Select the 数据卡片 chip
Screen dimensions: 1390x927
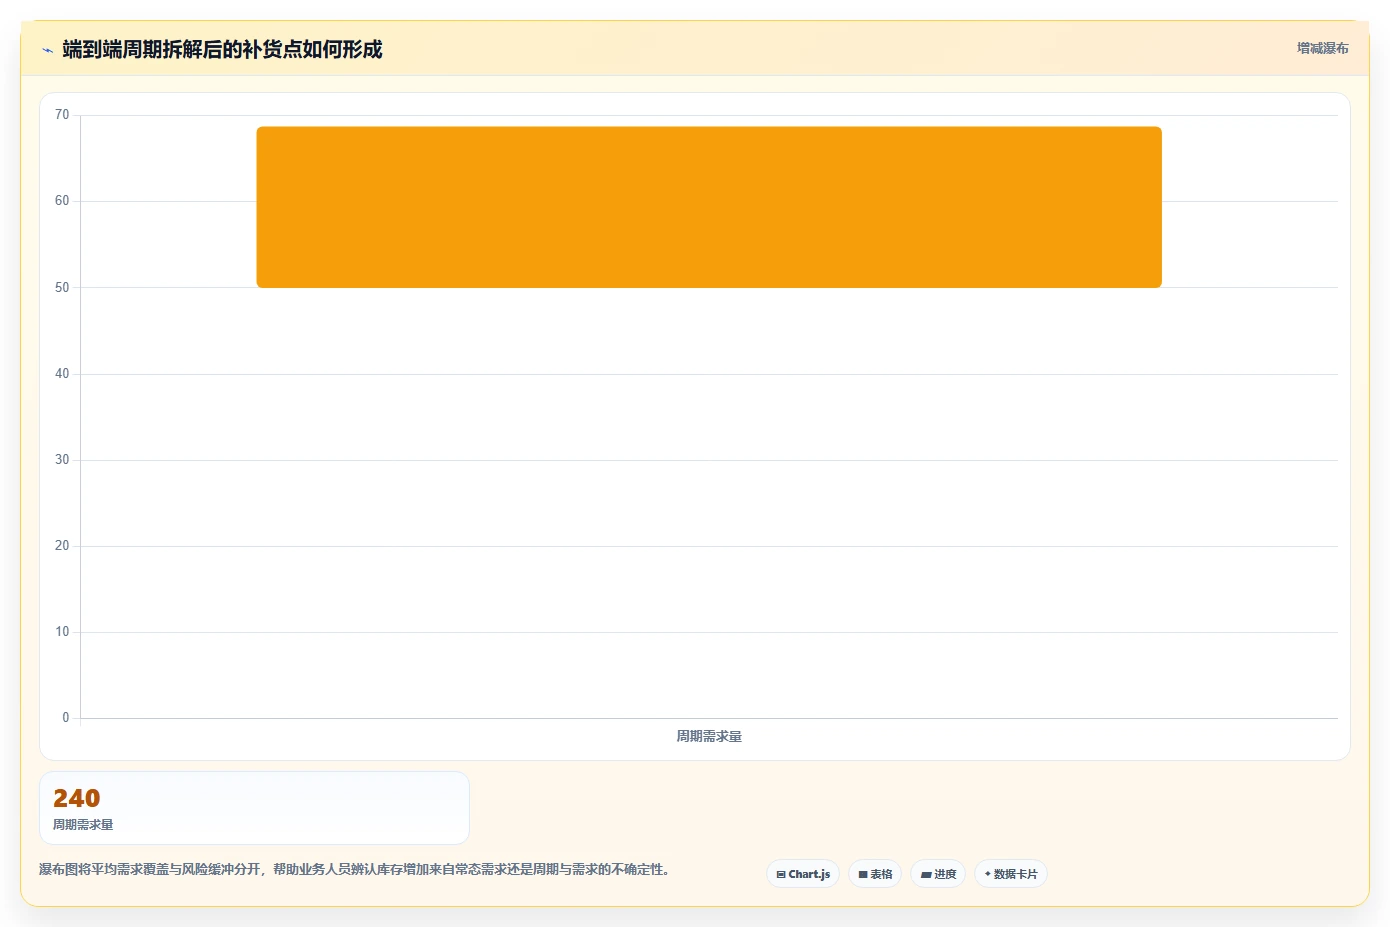1011,874
